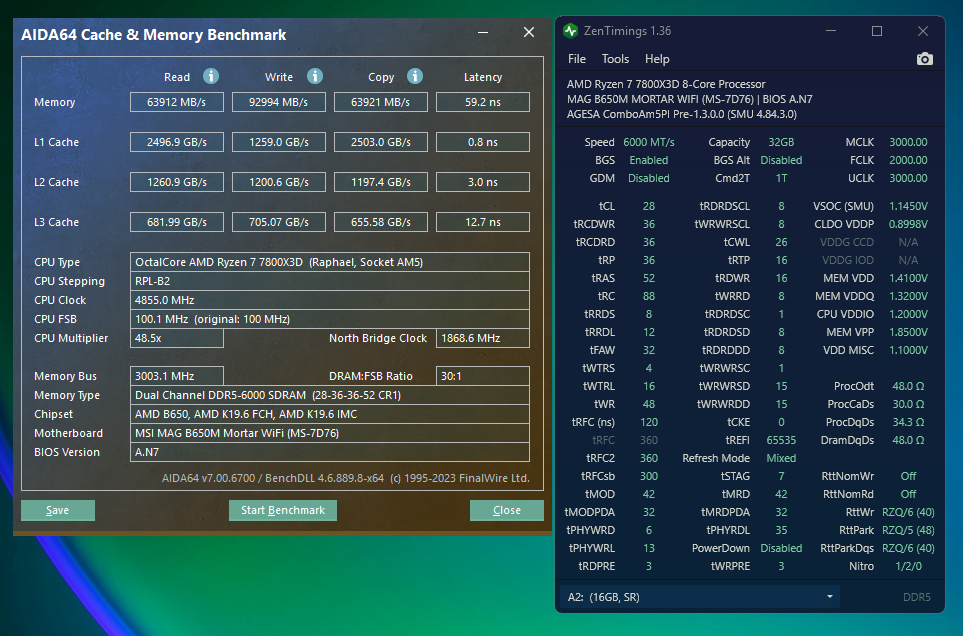The width and height of the screenshot is (963, 636).
Task: Maximize the ZenTimings window
Action: point(877,31)
